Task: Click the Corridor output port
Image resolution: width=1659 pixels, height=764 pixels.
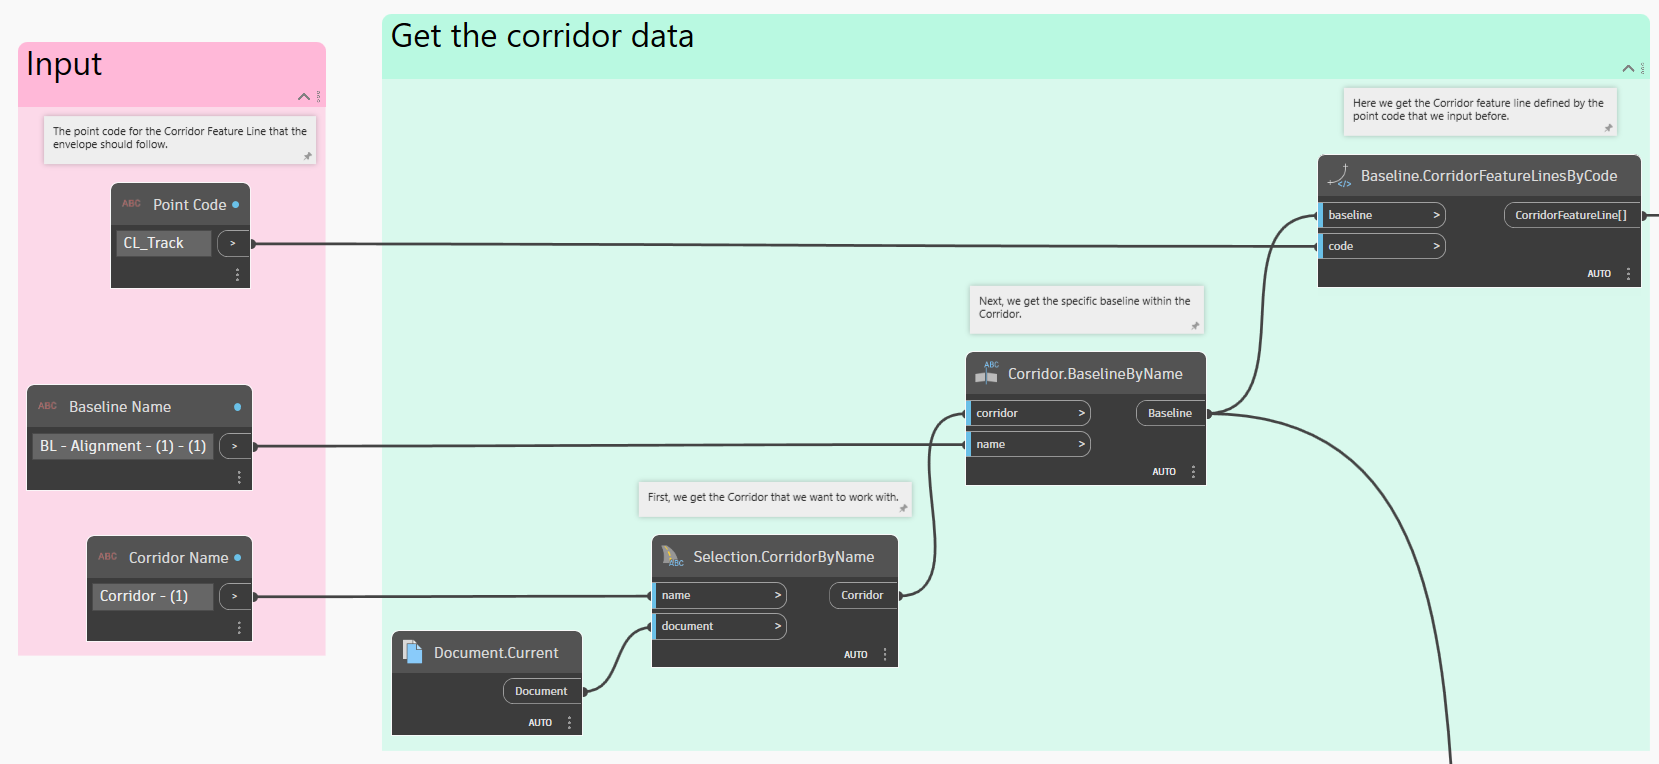Action: [x=862, y=595]
